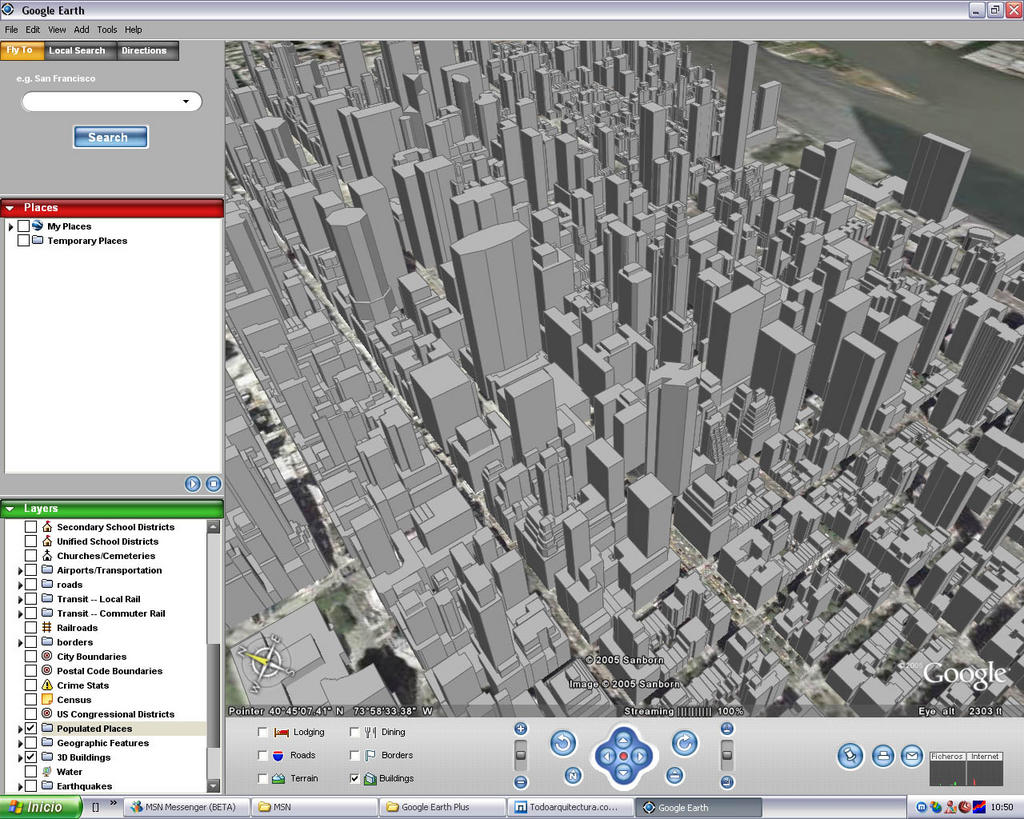Reset tilt button below rotate clockwise
This screenshot has width=1024, height=819.
[x=675, y=775]
